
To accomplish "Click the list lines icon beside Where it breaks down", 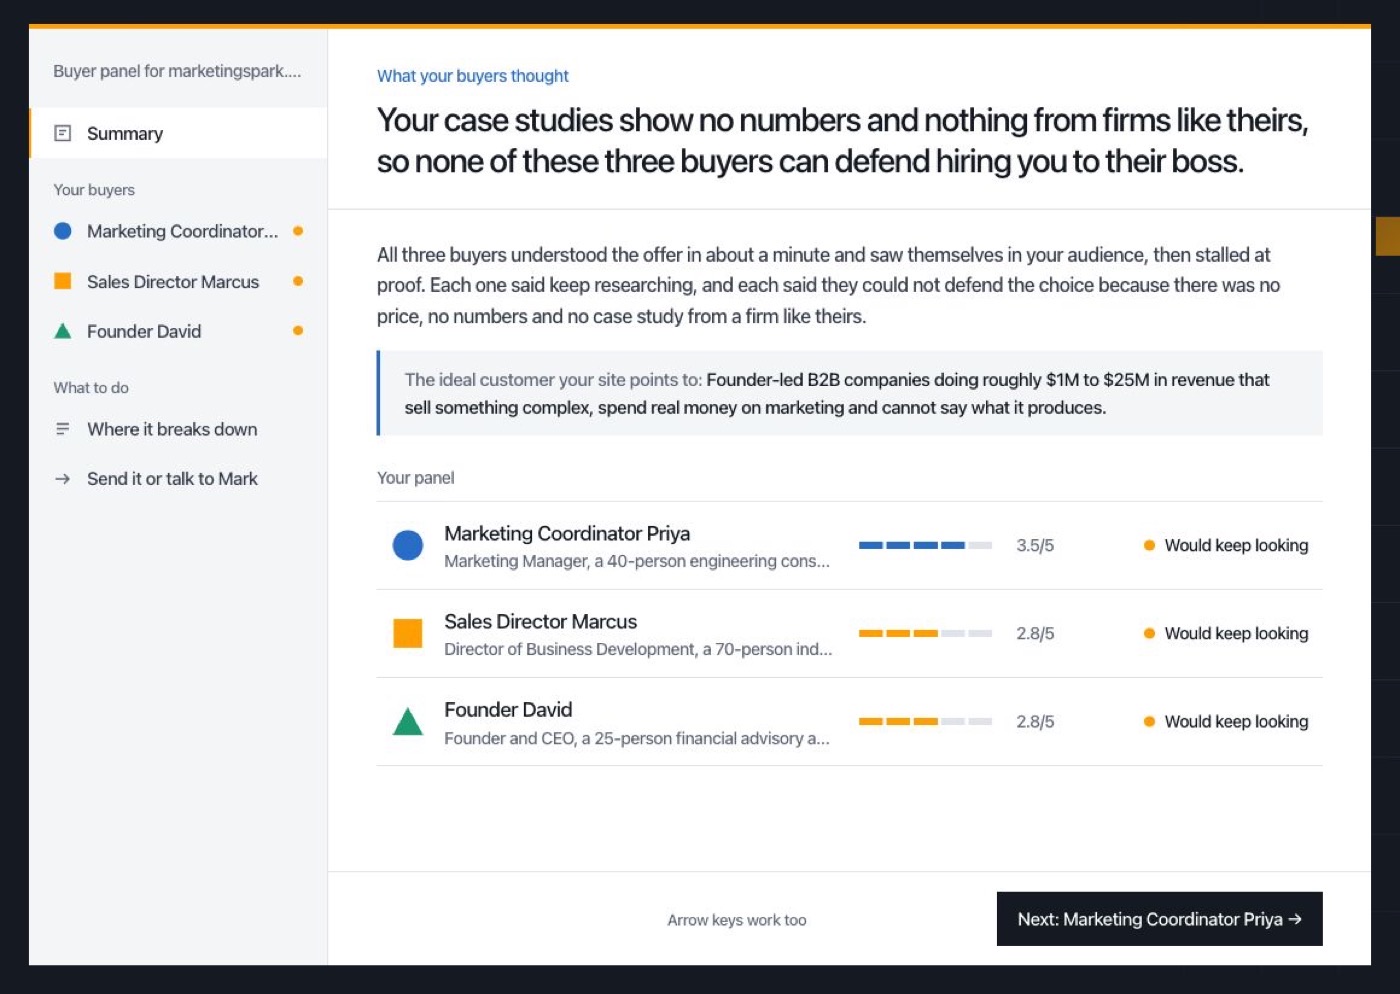I will click(x=62, y=429).
